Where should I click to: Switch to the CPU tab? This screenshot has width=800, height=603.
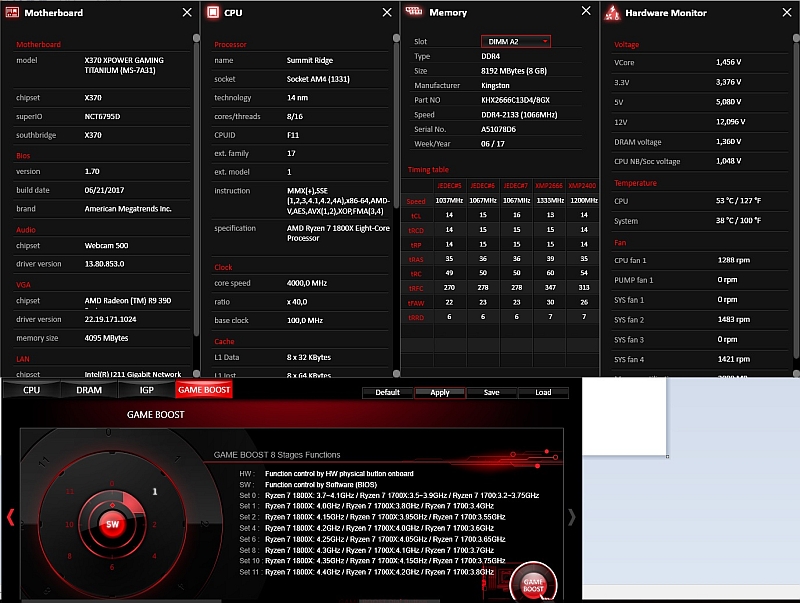point(31,390)
